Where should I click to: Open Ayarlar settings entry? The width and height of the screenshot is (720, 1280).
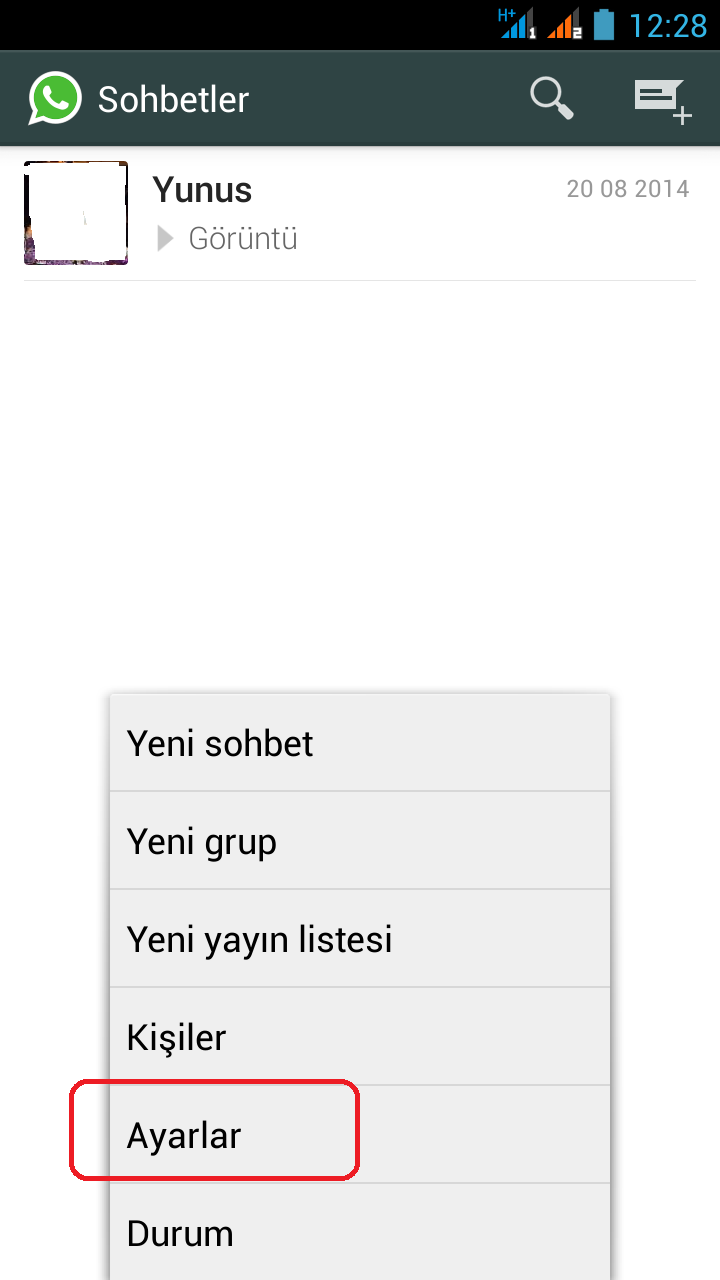point(359,1135)
